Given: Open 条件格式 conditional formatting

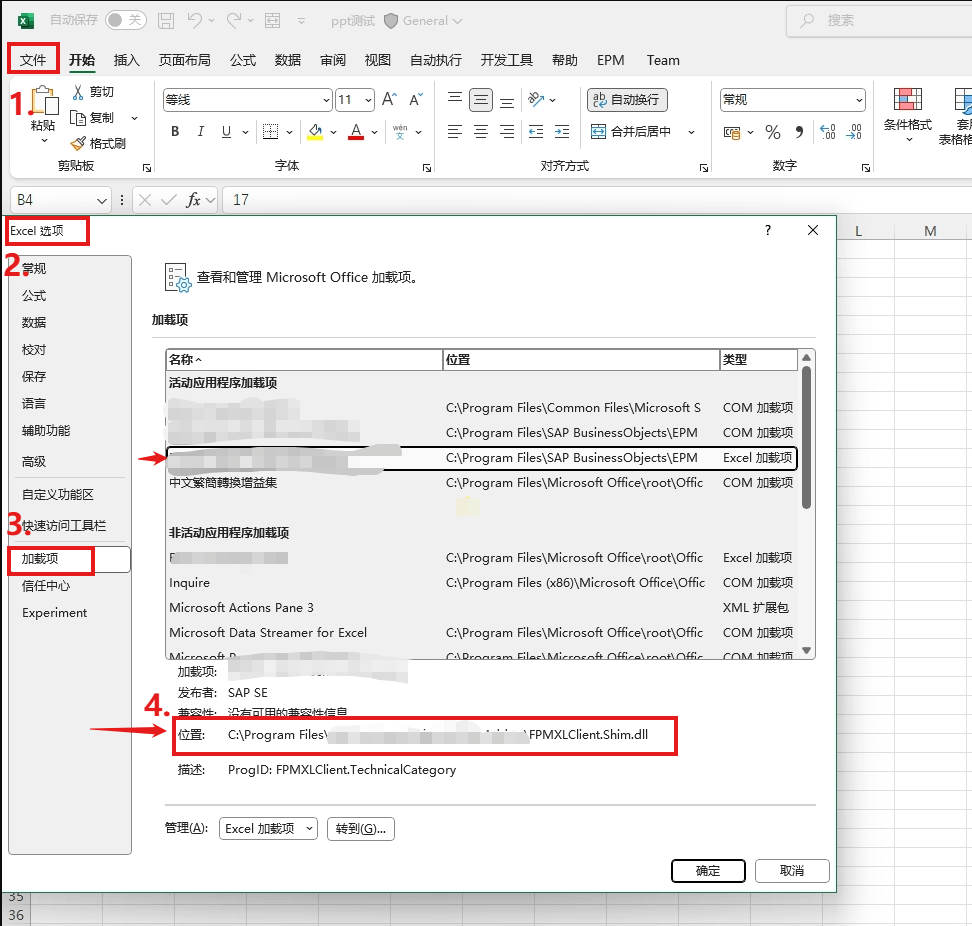Looking at the screenshot, I should [x=908, y=115].
